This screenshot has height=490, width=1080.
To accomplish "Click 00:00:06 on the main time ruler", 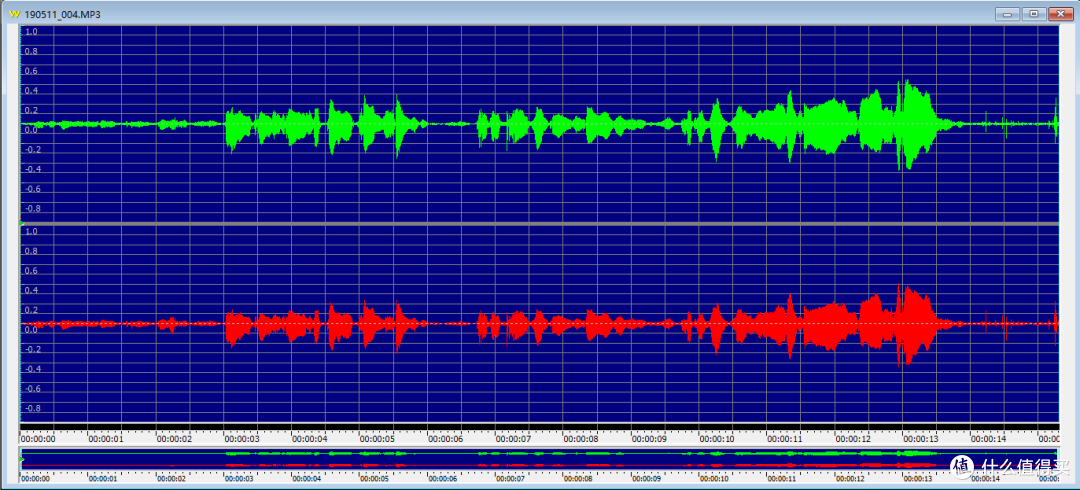I will (x=445, y=438).
